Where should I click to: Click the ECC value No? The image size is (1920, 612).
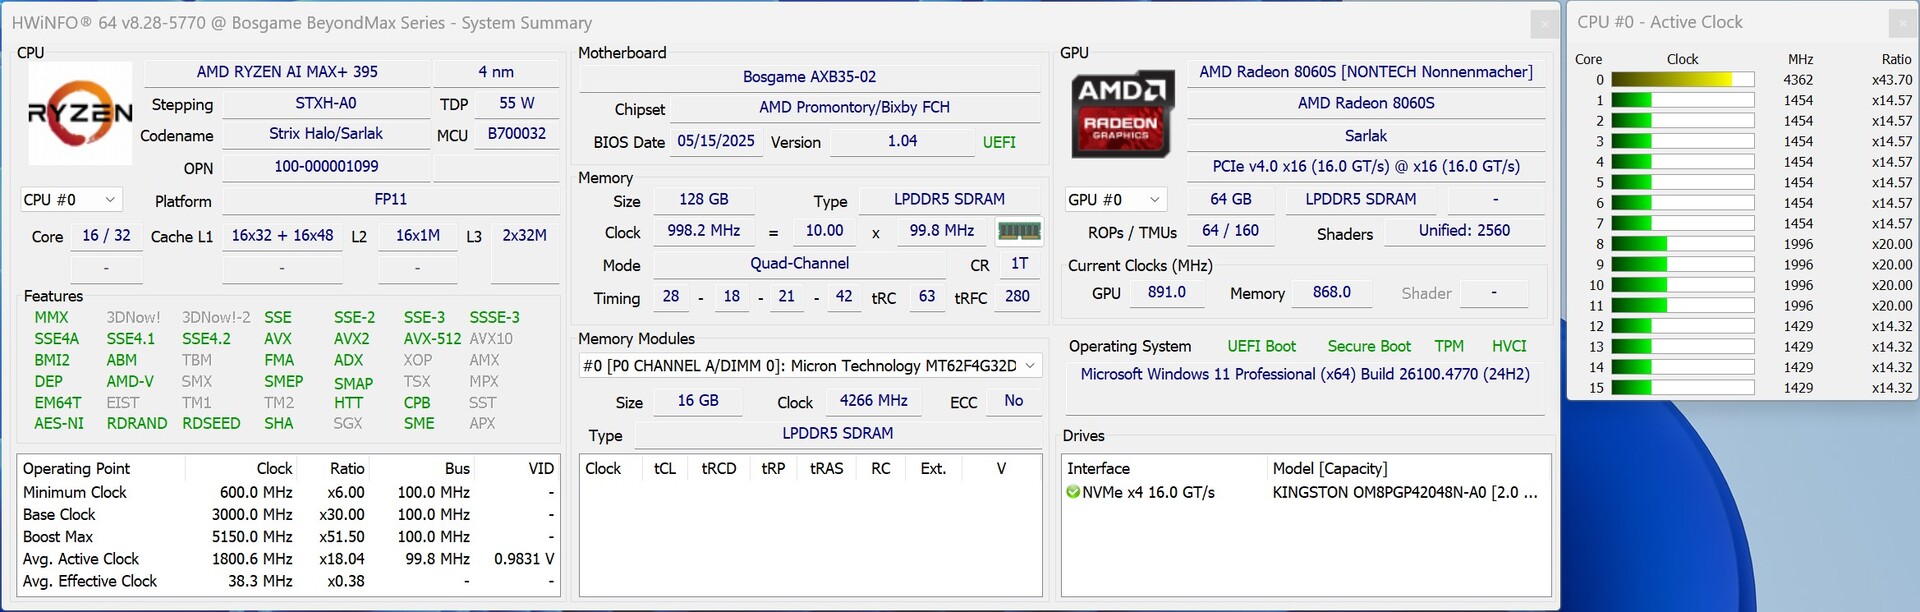pyautogui.click(x=1014, y=401)
